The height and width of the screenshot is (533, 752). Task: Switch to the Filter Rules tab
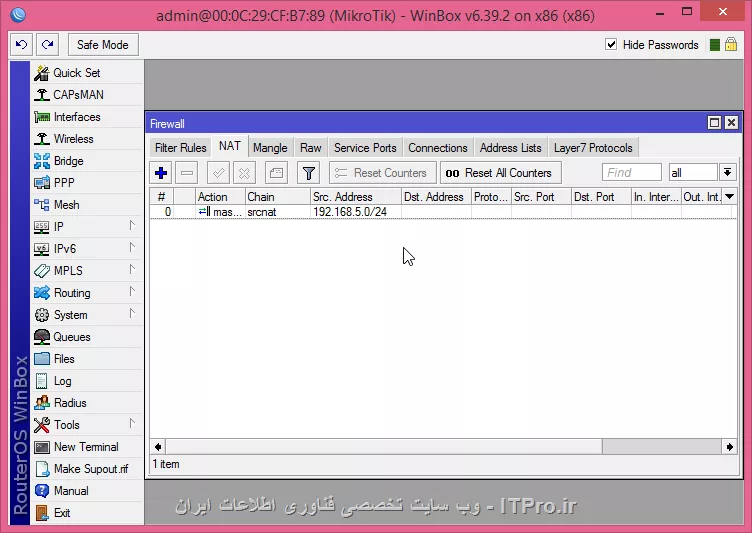pyautogui.click(x=180, y=148)
